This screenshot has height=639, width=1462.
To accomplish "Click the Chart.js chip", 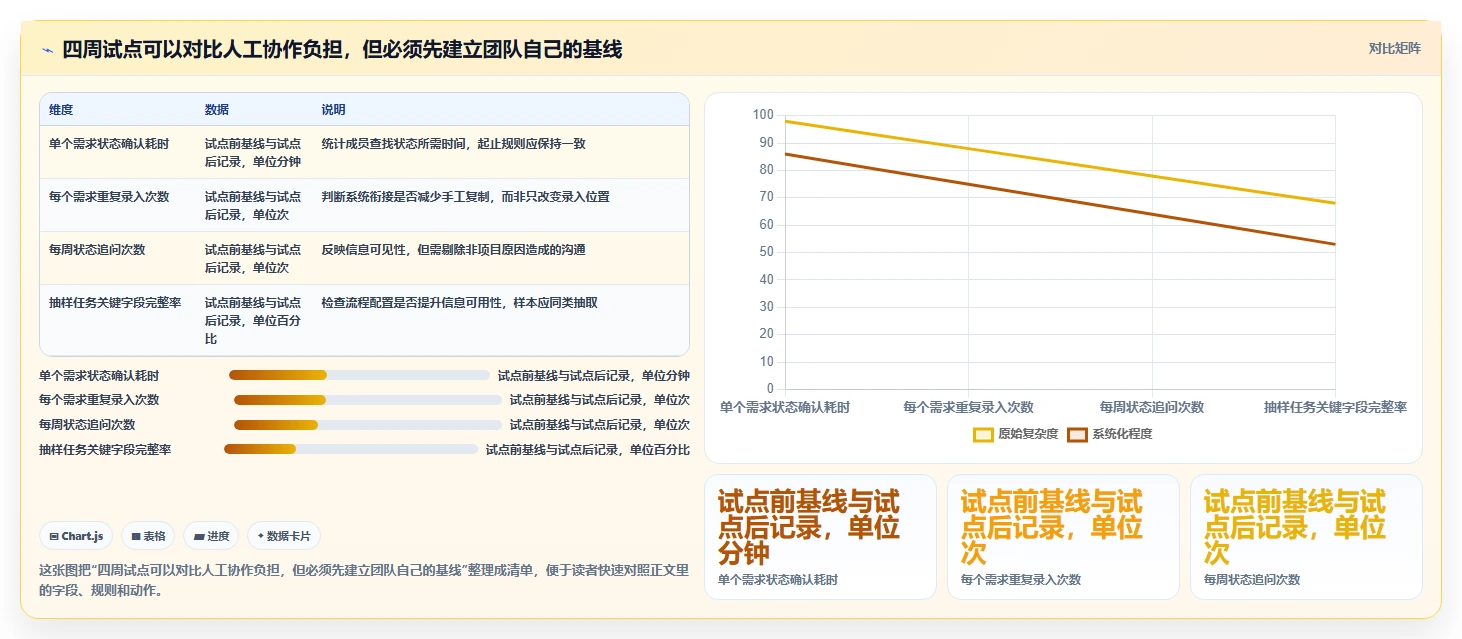I will coord(76,536).
